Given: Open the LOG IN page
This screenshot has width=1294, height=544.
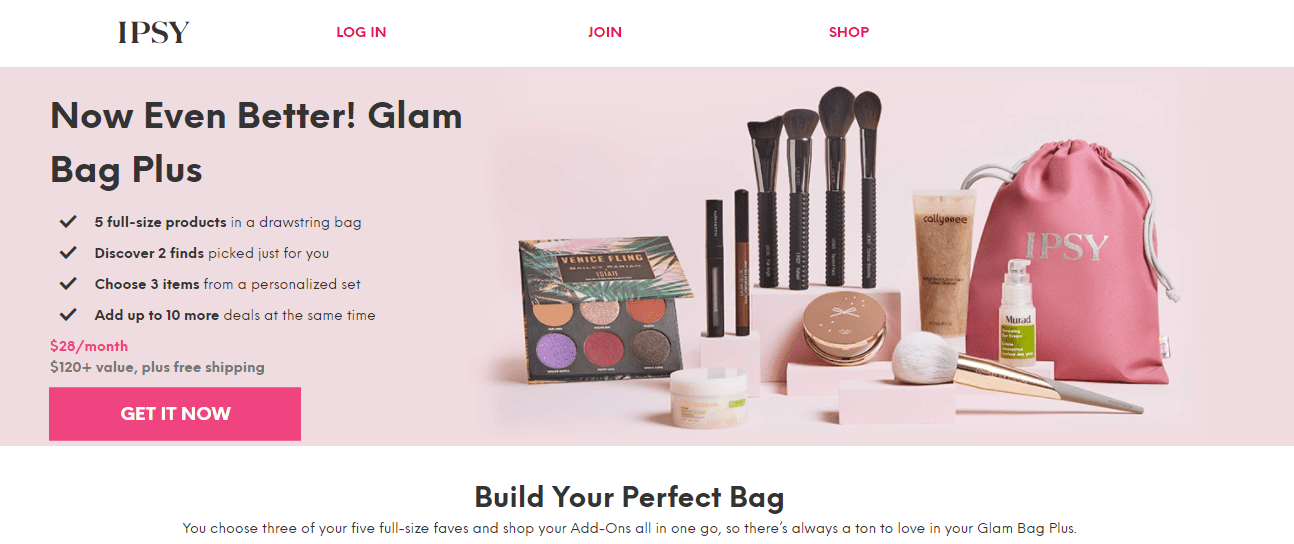Looking at the screenshot, I should pyautogui.click(x=361, y=32).
